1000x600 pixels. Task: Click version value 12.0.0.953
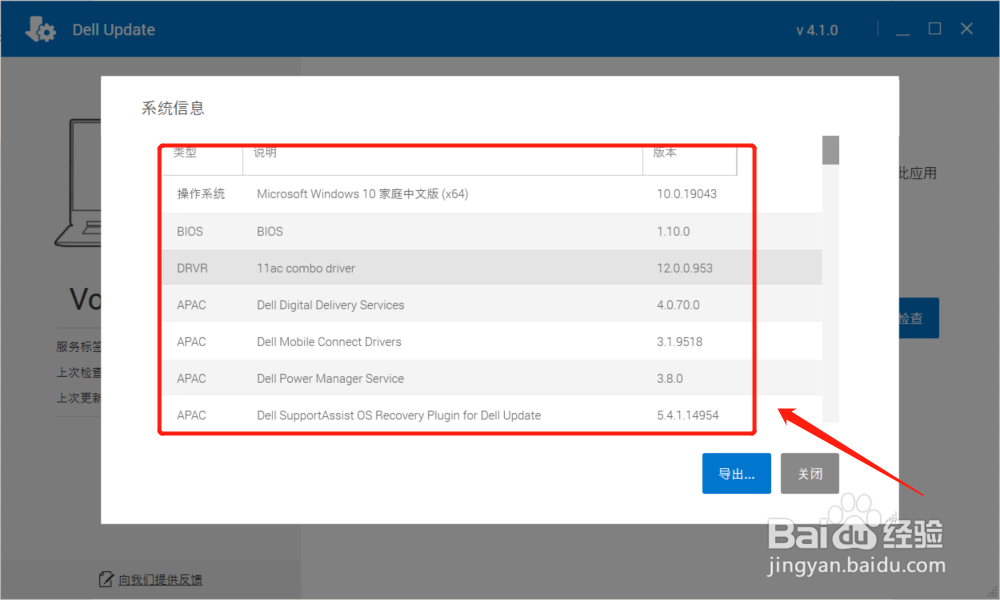pos(685,268)
